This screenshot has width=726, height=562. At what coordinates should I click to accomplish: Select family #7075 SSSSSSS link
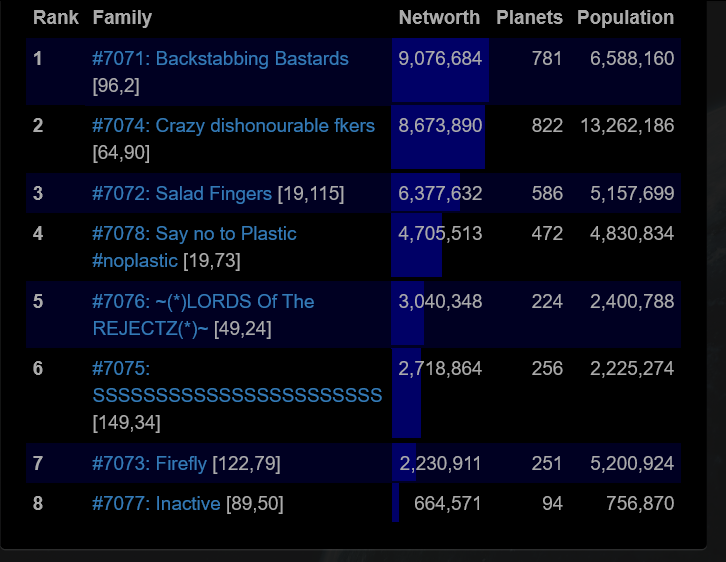pyautogui.click(x=237, y=395)
